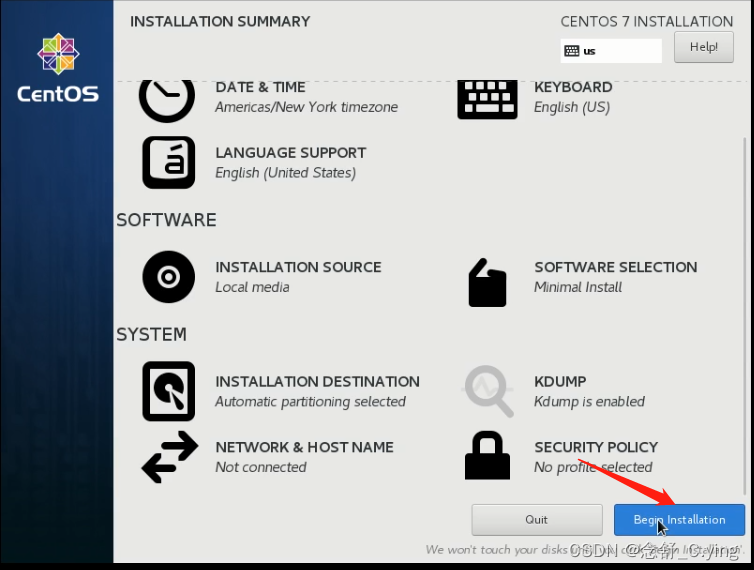Open Software Selection package icon
Image resolution: width=754 pixels, height=570 pixels.
coord(487,282)
